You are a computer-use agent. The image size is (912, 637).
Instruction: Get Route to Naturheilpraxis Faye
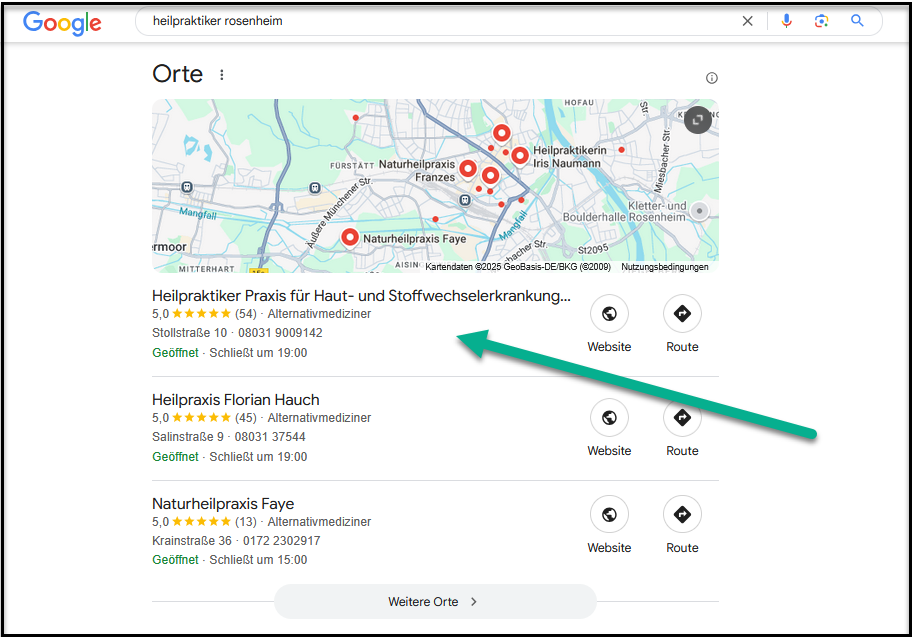pos(682,525)
